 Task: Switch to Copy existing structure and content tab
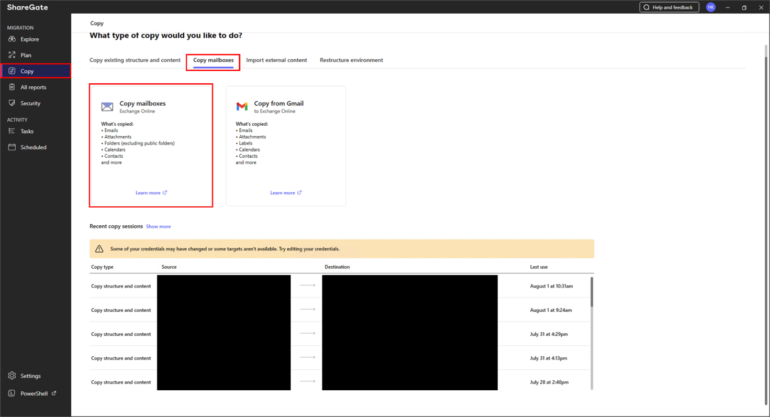pos(135,60)
